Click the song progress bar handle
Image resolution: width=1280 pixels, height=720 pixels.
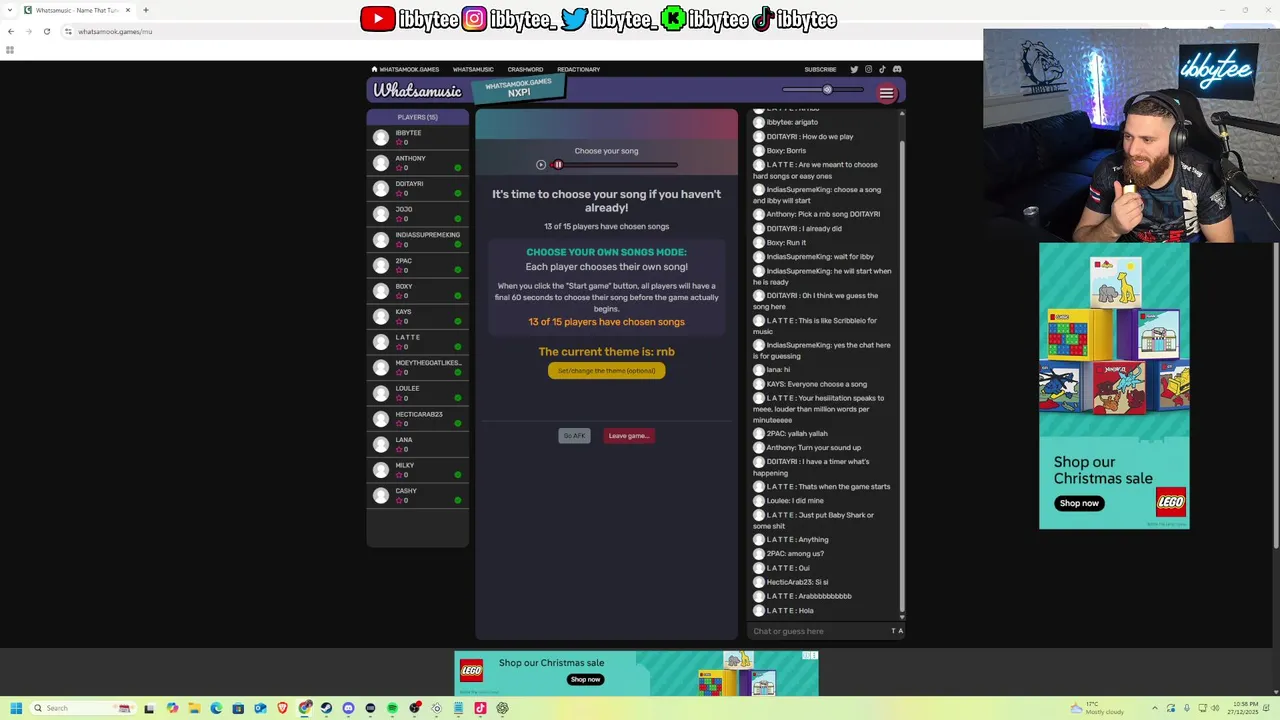pyautogui.click(x=558, y=165)
